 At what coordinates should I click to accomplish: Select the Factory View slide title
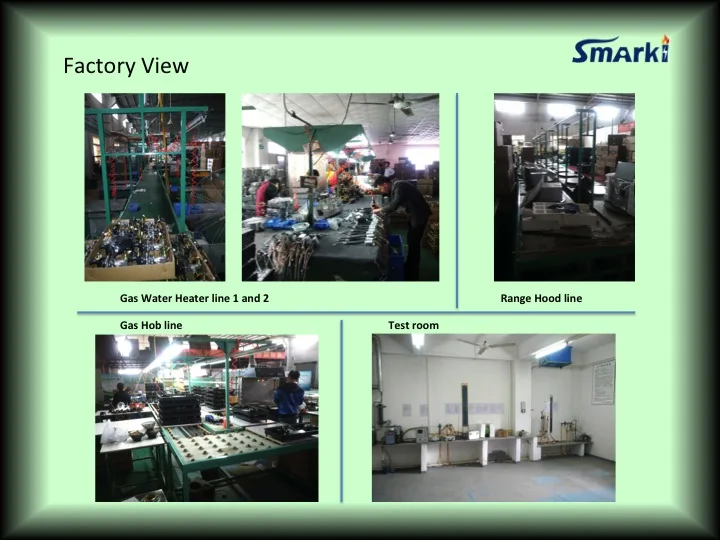(126, 66)
